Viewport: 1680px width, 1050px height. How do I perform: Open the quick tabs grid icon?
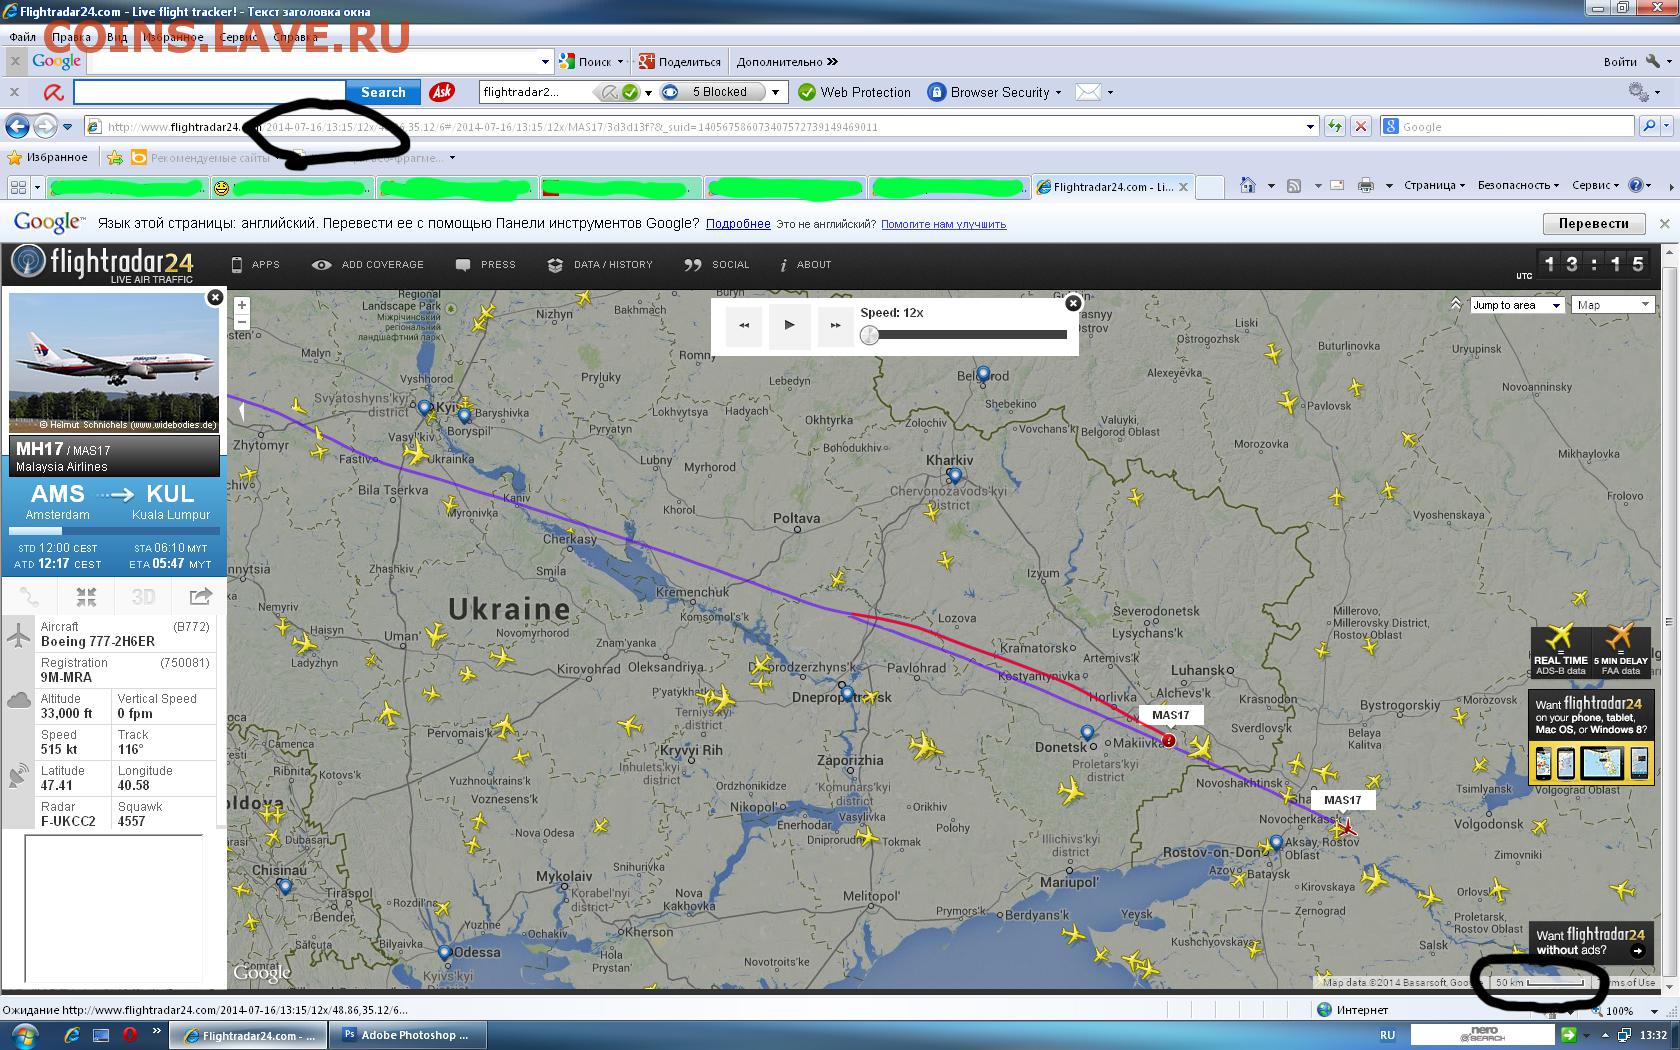tap(18, 187)
